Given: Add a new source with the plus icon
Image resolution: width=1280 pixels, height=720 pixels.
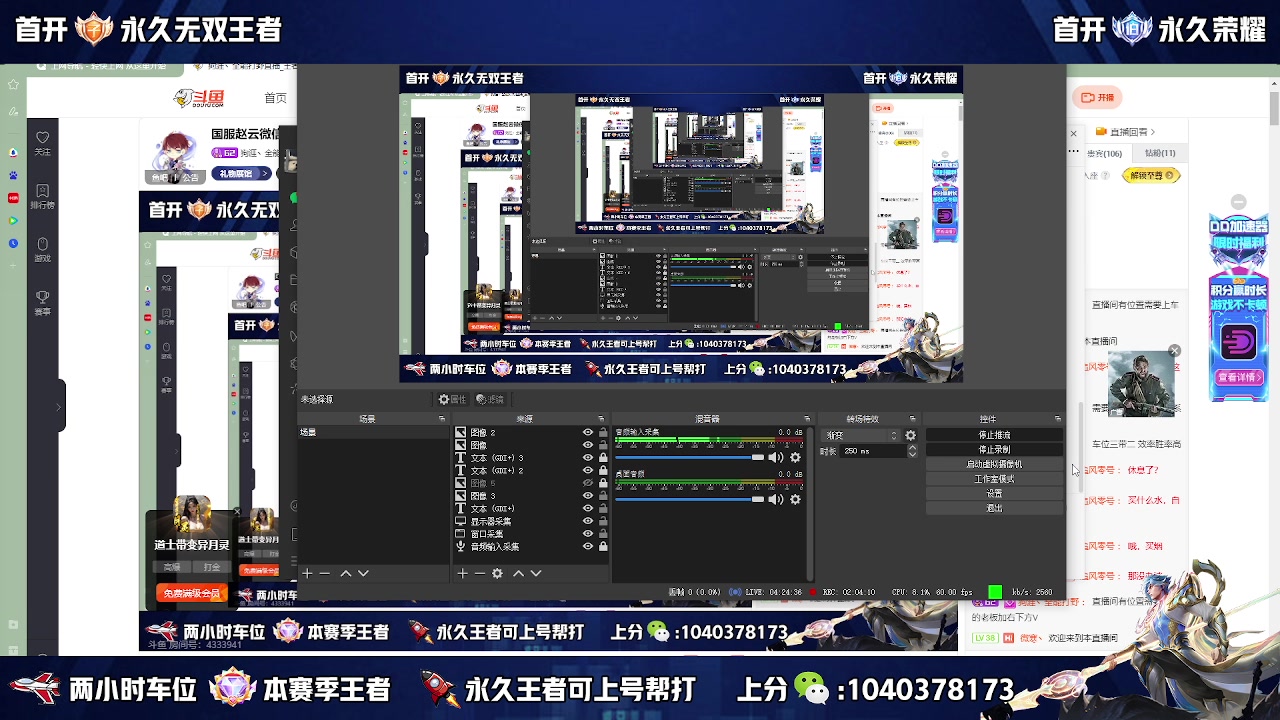Looking at the screenshot, I should (462, 573).
